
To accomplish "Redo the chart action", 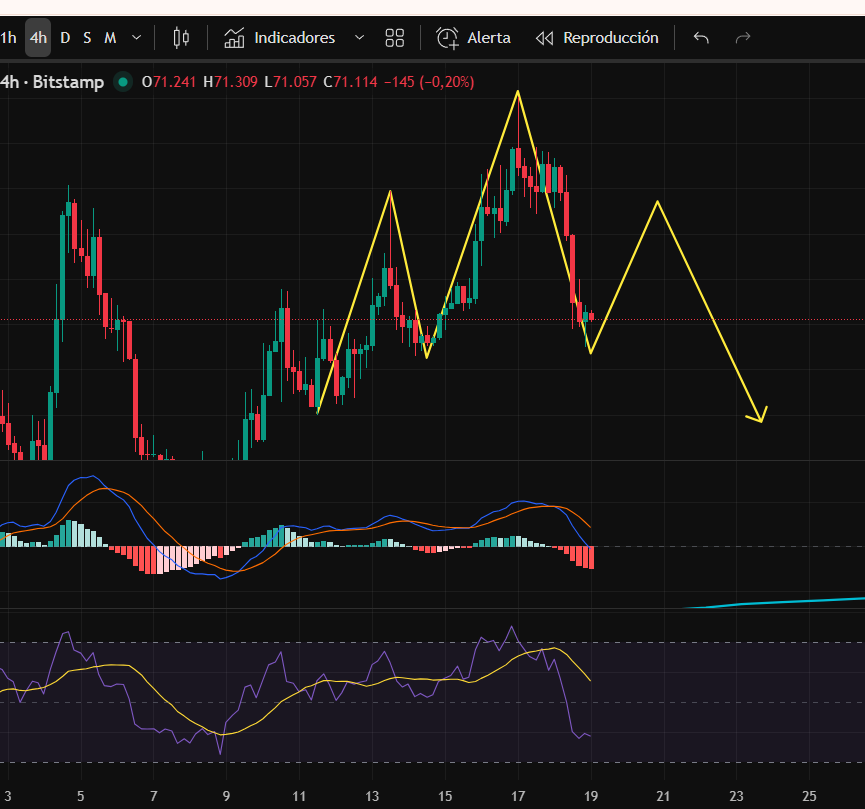I will coord(743,38).
